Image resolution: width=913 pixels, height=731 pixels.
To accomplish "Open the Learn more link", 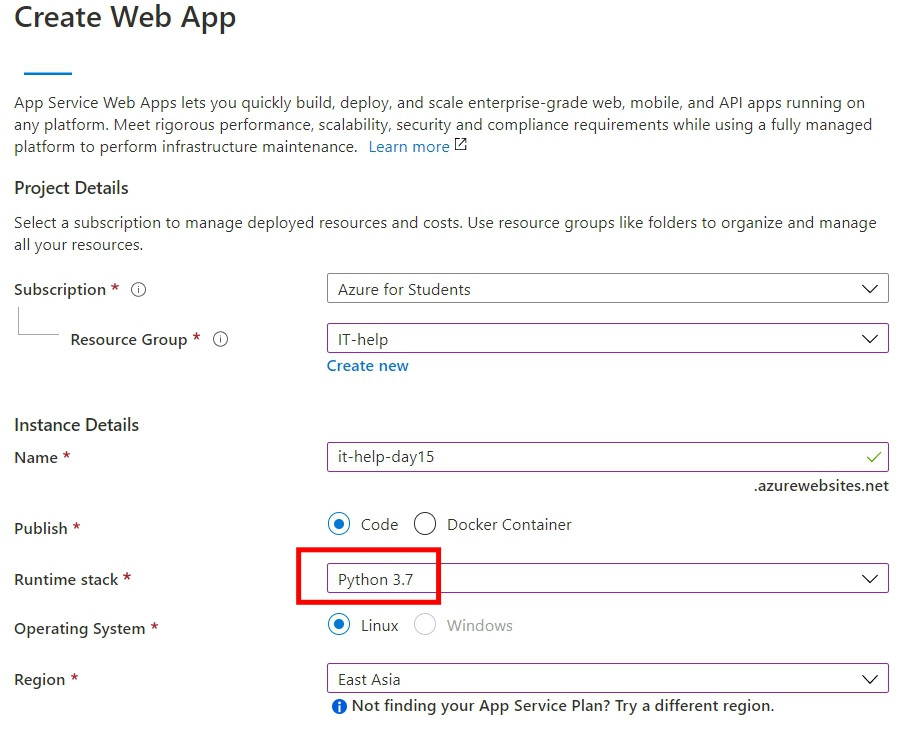I will (x=408, y=146).
